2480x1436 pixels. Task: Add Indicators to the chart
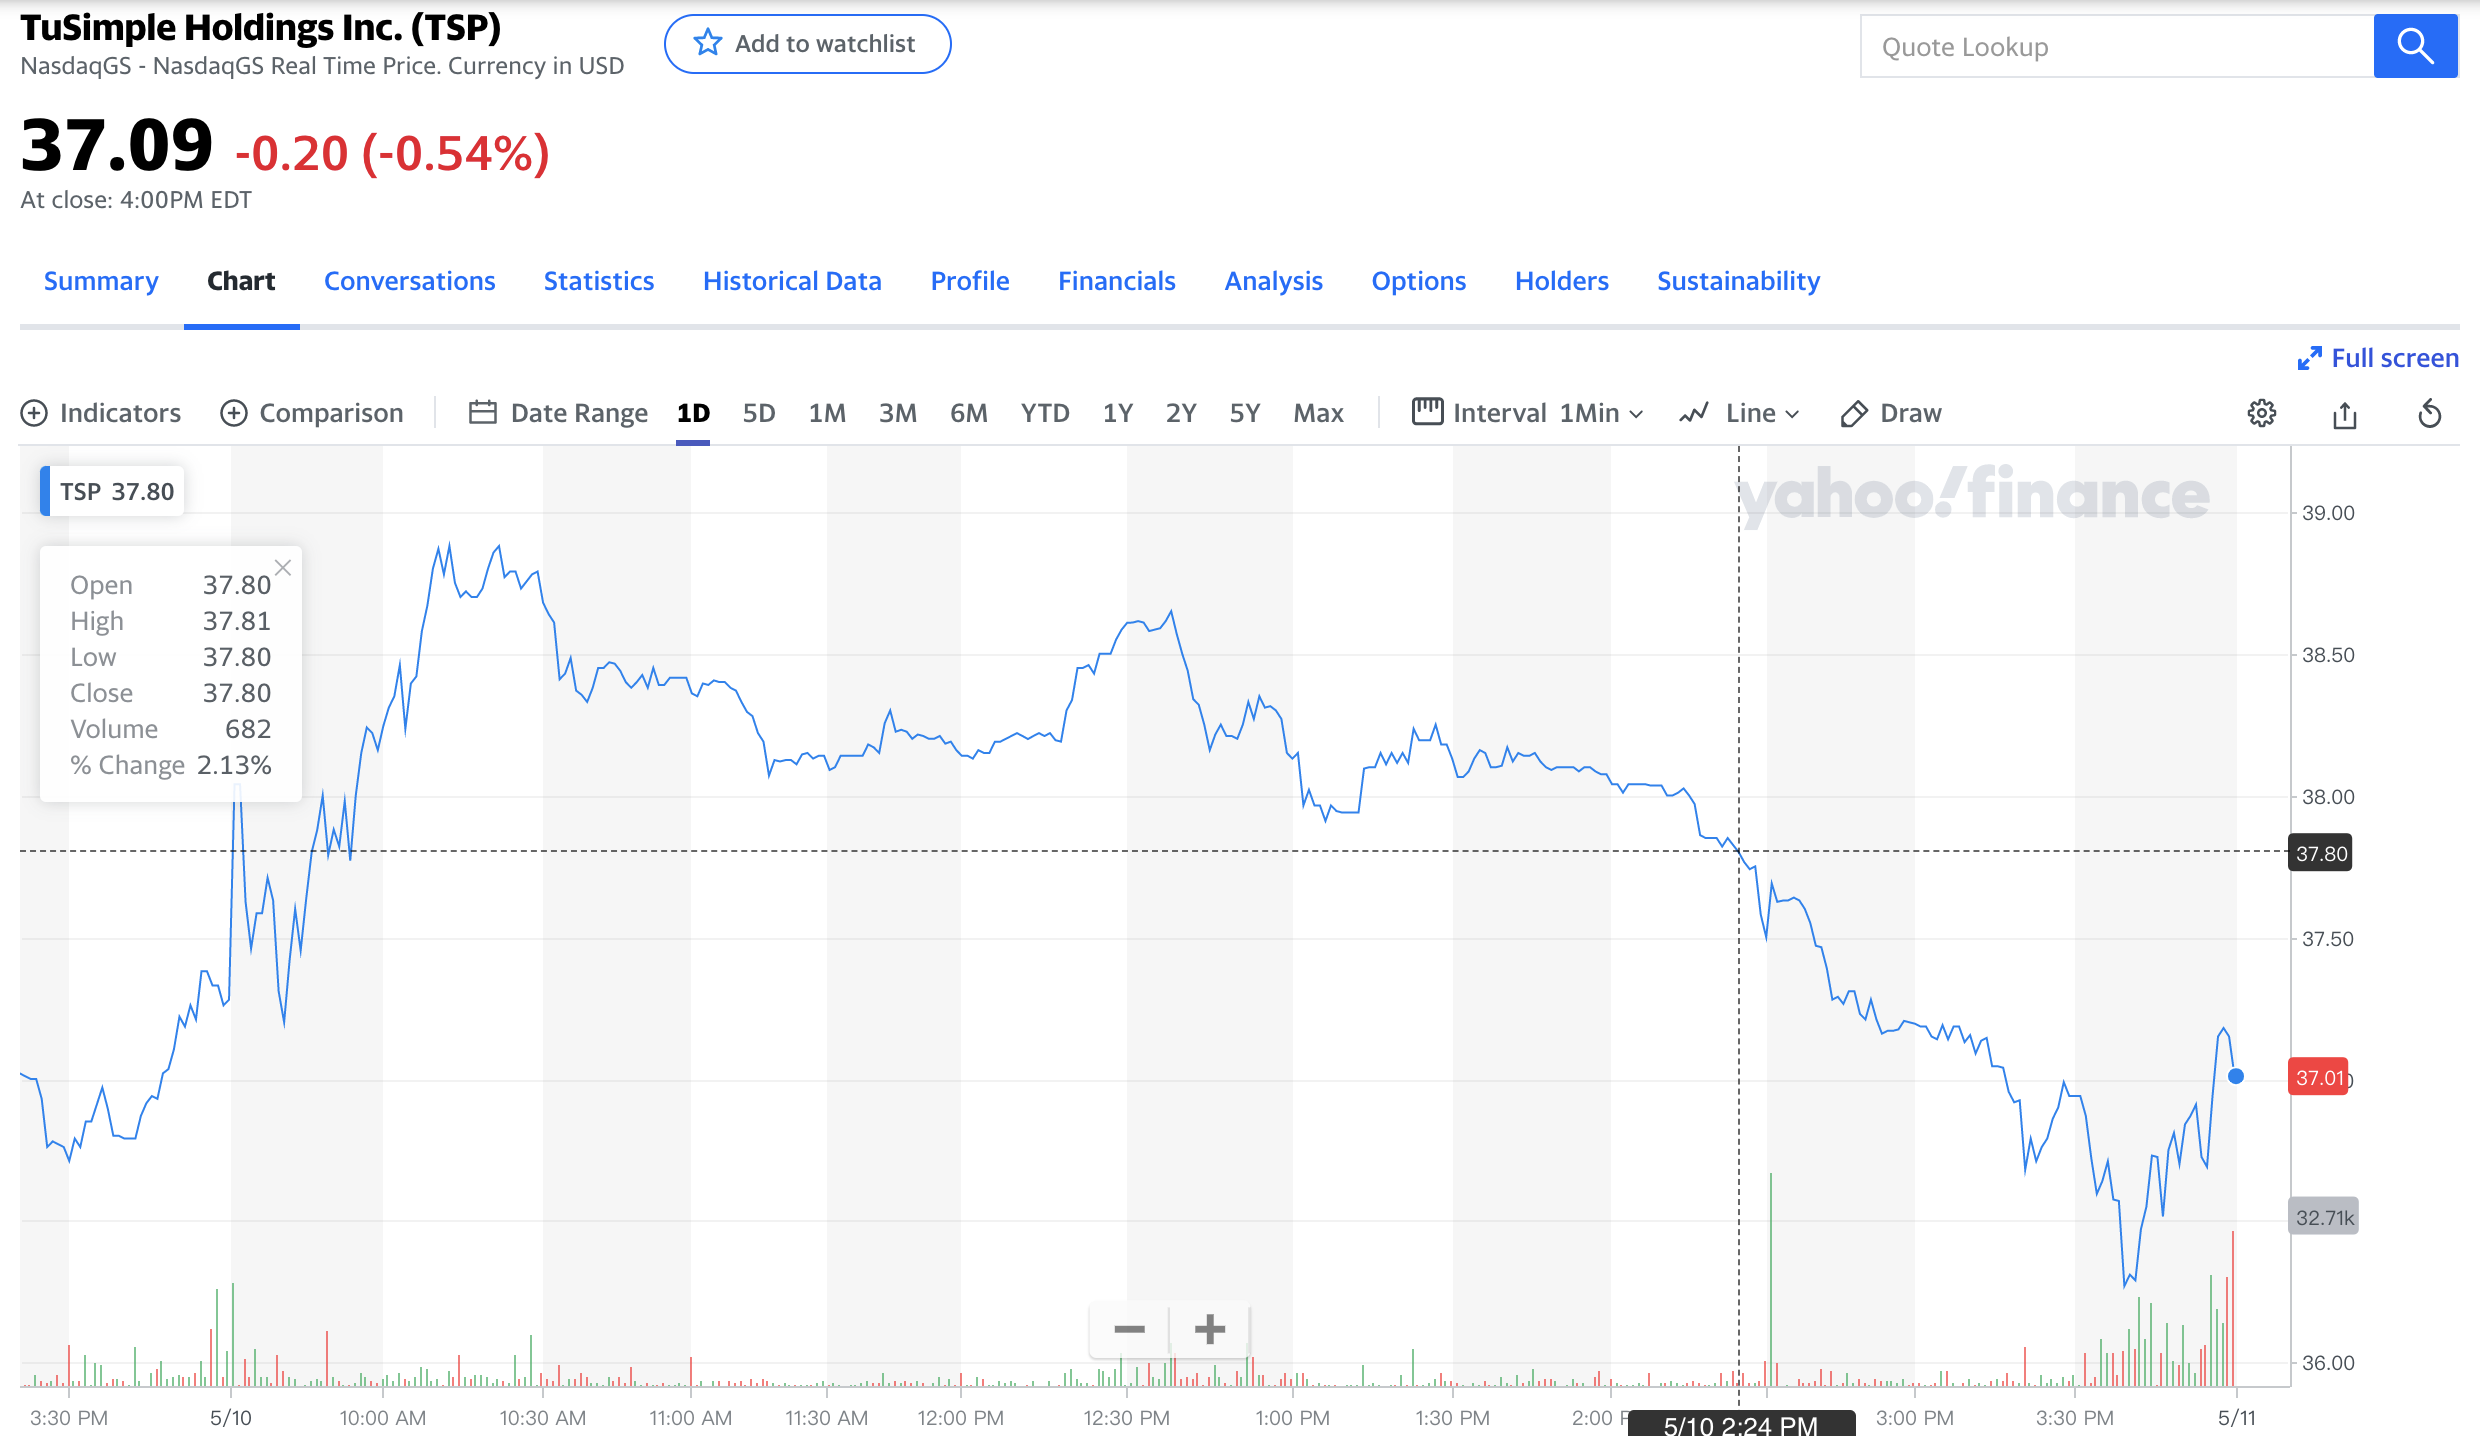point(101,413)
